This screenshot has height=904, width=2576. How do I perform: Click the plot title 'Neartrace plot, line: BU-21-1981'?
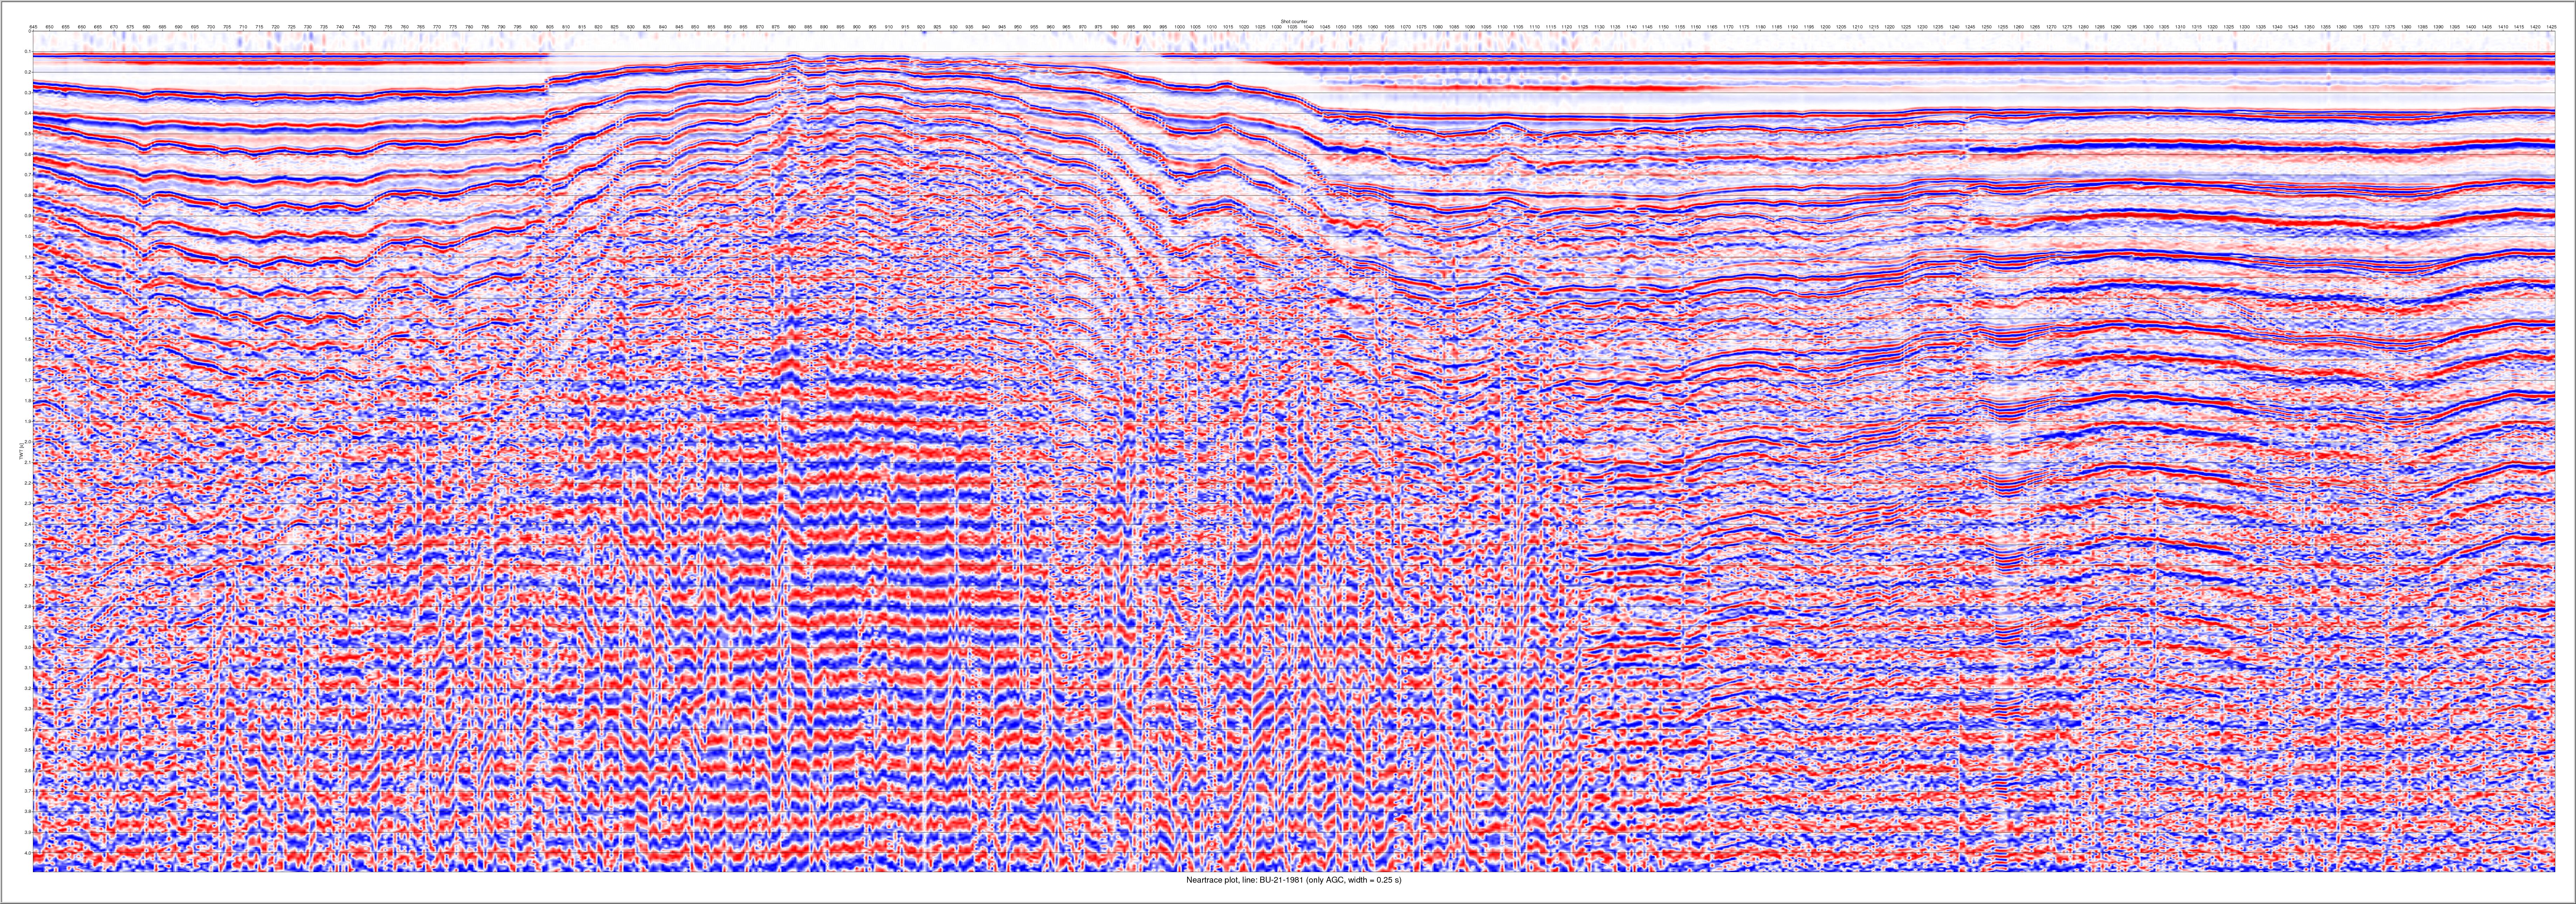pos(1245,880)
